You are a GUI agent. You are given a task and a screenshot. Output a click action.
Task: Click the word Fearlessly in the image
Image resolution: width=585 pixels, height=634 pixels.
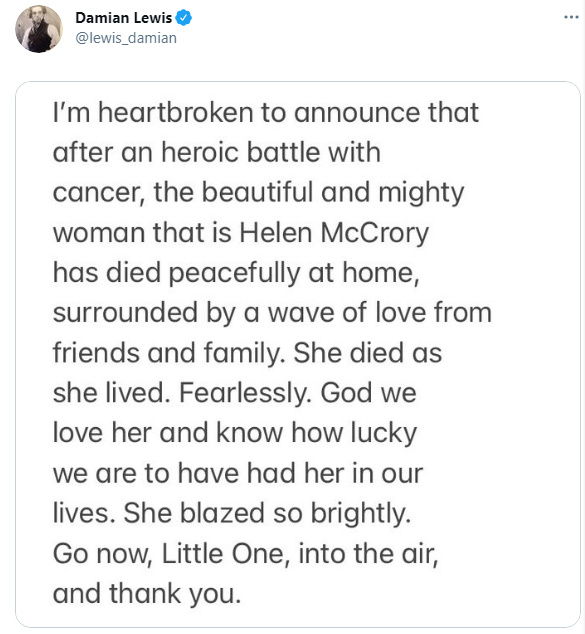[243, 393]
